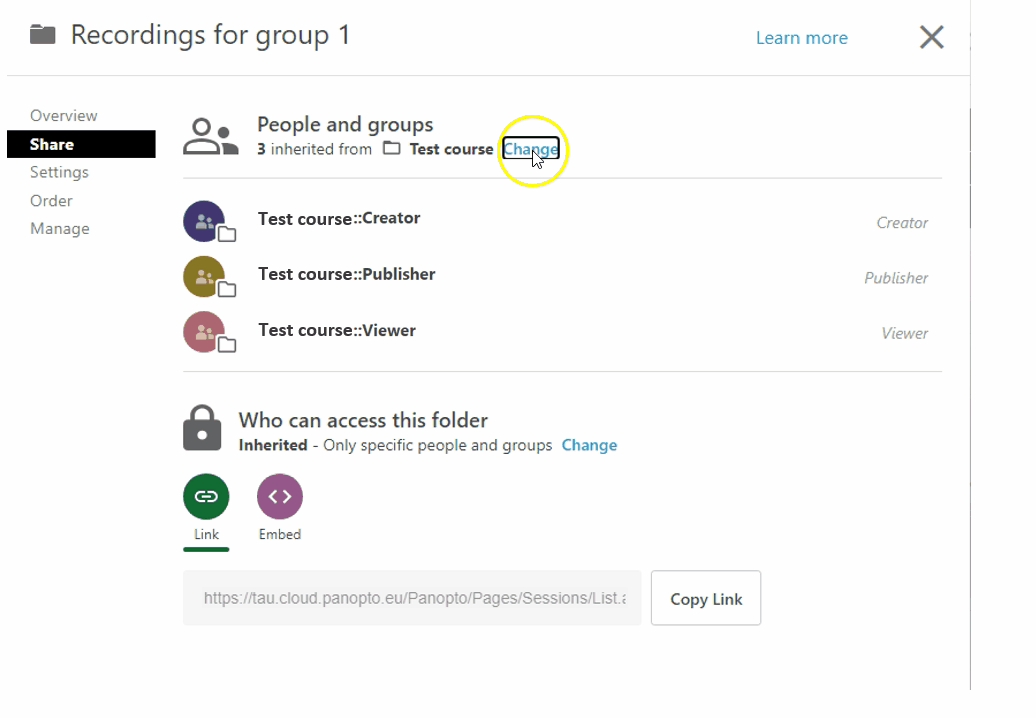Switch to the Order tab
This screenshot has height=718, width=1036.
point(51,201)
